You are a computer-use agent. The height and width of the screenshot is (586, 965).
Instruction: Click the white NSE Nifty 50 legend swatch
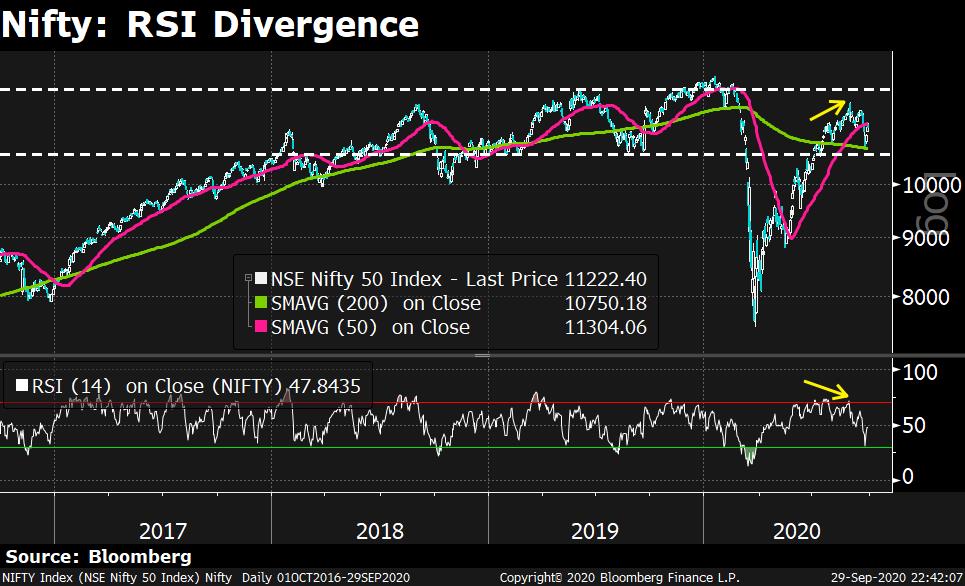pos(259,280)
